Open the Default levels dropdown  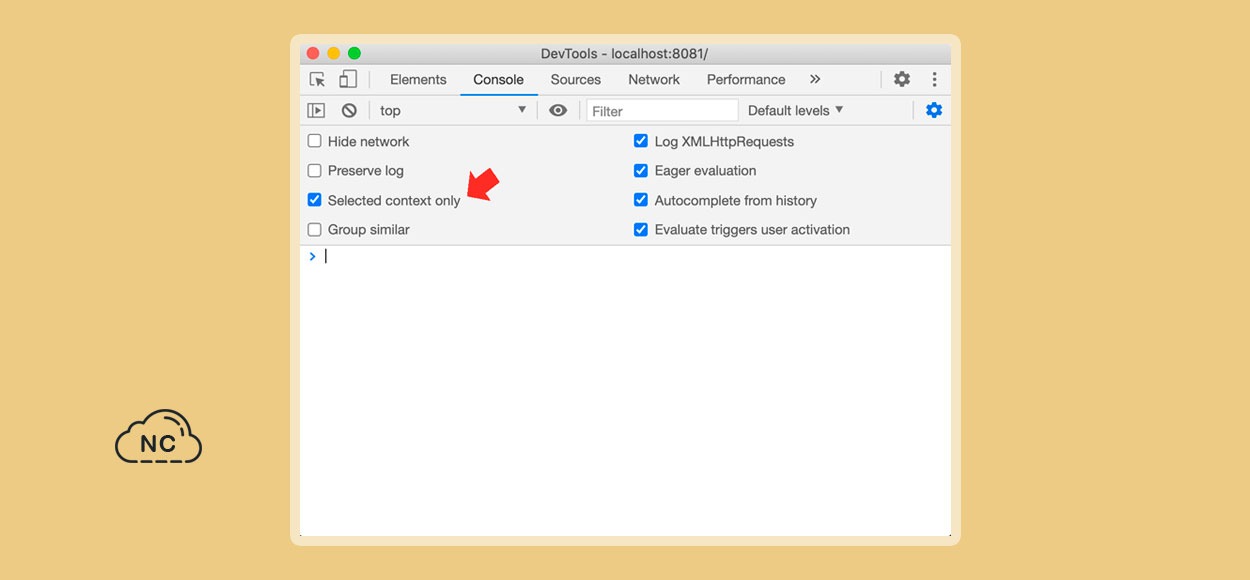click(796, 110)
